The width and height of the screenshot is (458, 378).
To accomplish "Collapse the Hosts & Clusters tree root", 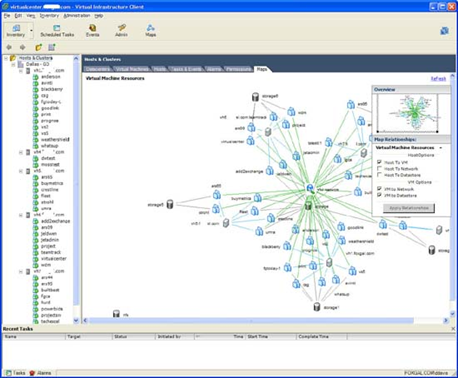I will pos(6,58).
